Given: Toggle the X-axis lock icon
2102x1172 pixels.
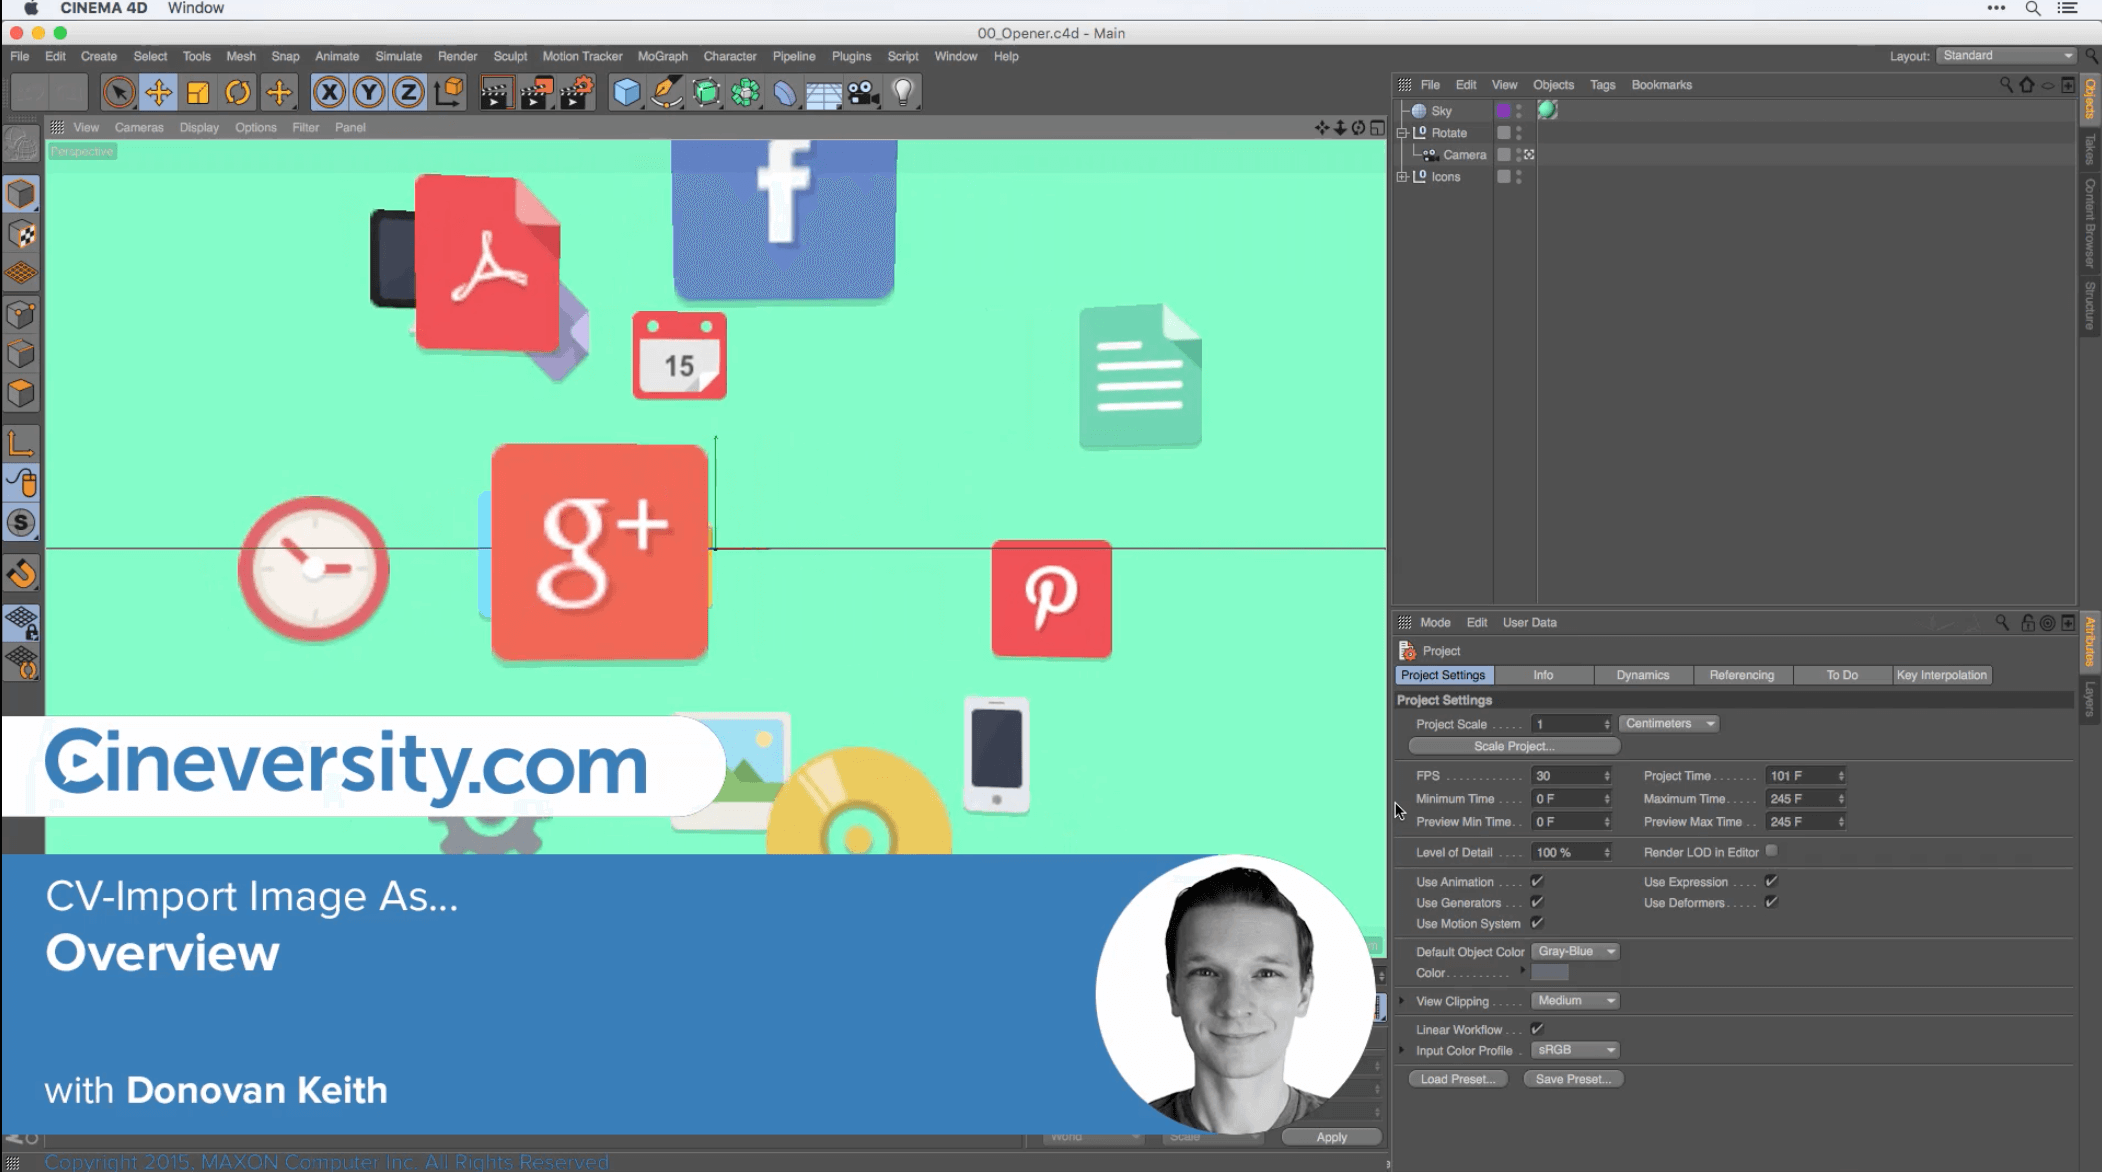Looking at the screenshot, I should 329,93.
